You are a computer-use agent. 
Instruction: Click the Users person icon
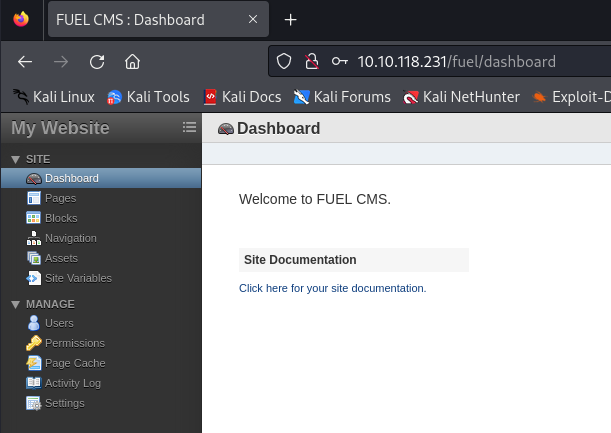point(34,323)
